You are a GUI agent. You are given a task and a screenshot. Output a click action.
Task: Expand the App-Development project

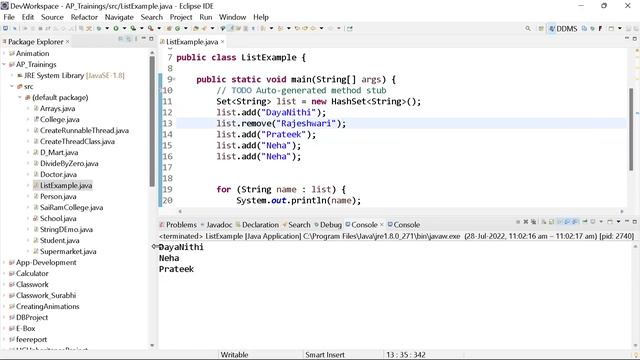(4, 262)
